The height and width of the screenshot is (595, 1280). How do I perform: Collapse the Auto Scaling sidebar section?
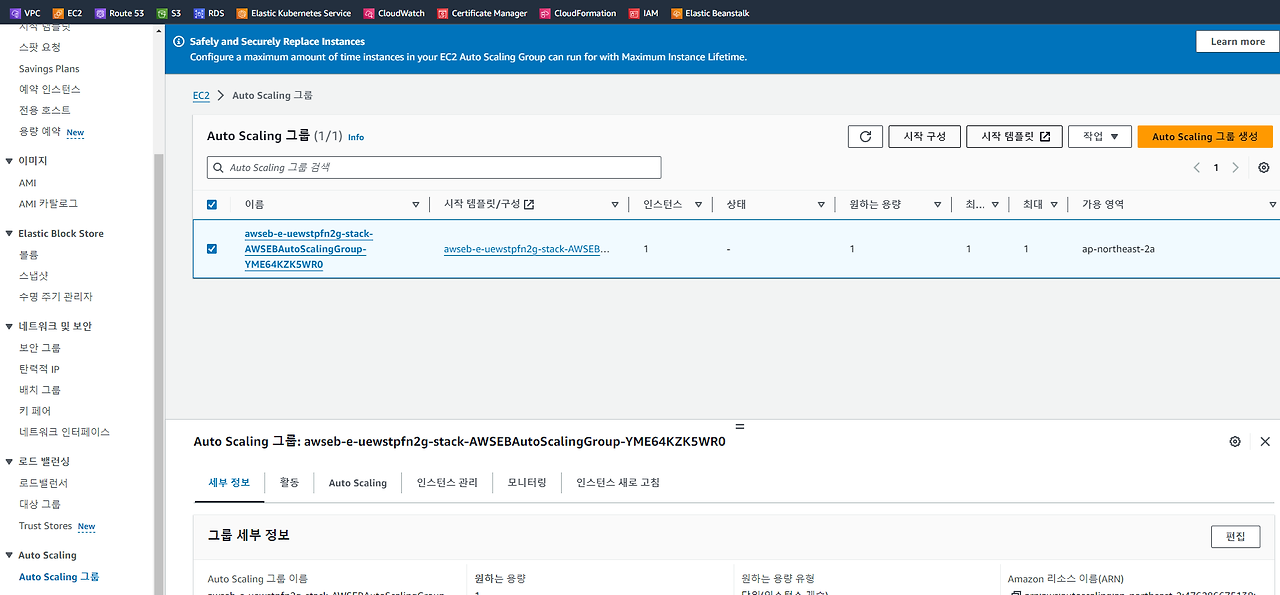tap(9, 555)
